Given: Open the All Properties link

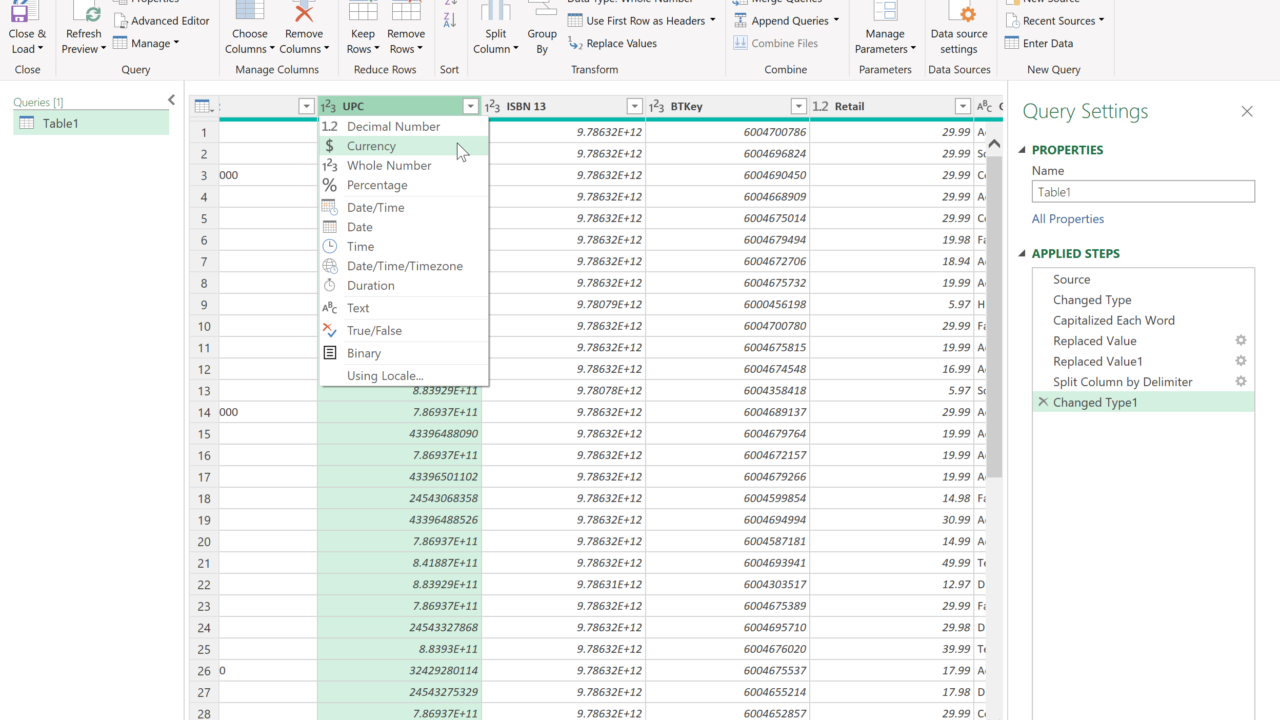Looking at the screenshot, I should [x=1068, y=219].
